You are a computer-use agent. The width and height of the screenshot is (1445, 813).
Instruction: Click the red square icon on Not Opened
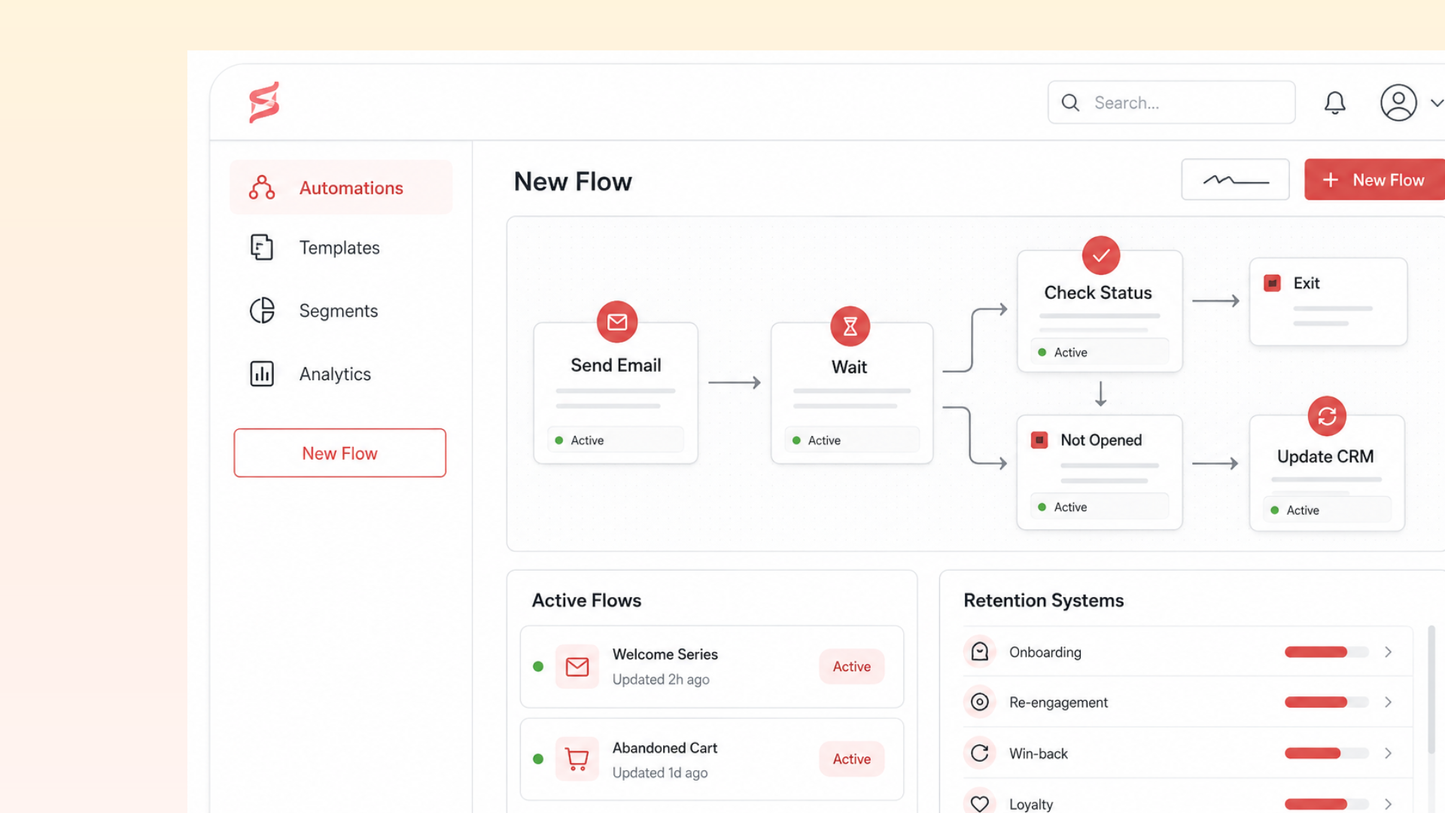(1039, 440)
